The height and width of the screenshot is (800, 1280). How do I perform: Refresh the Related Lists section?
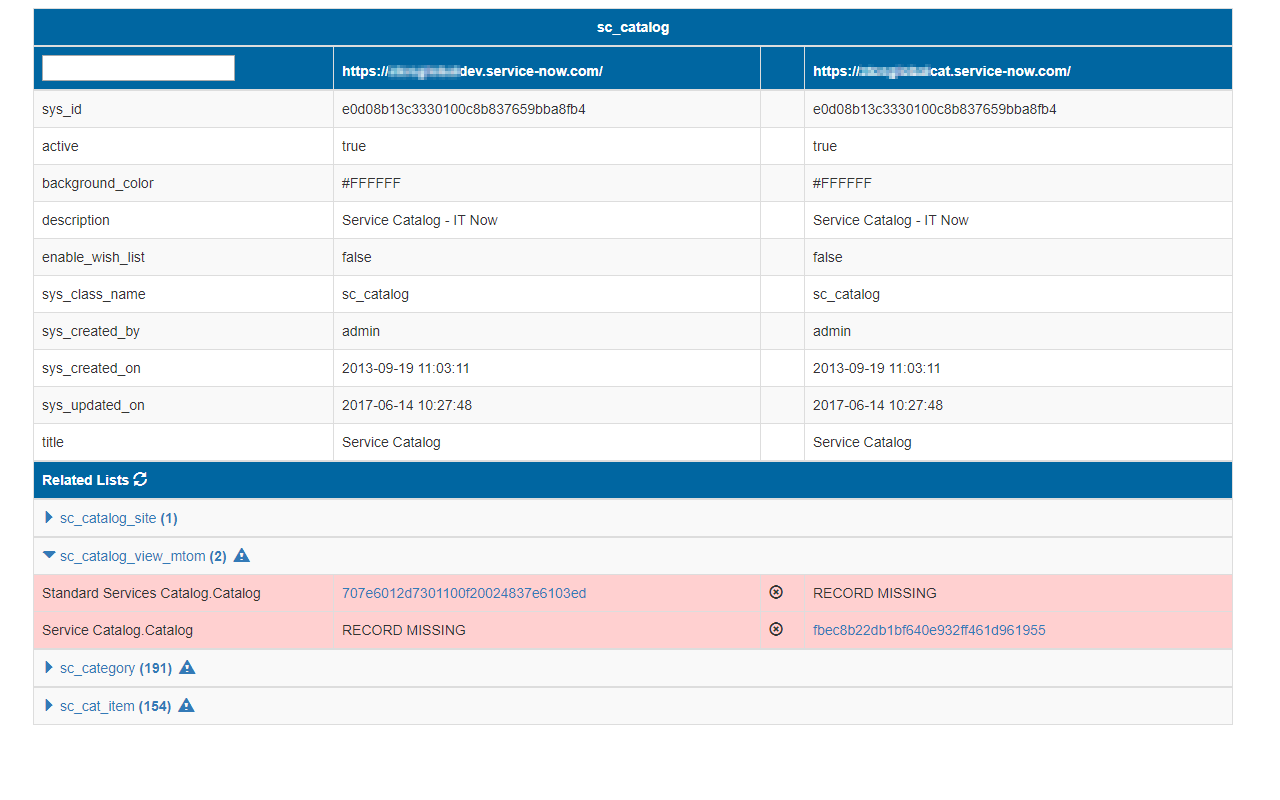point(140,479)
